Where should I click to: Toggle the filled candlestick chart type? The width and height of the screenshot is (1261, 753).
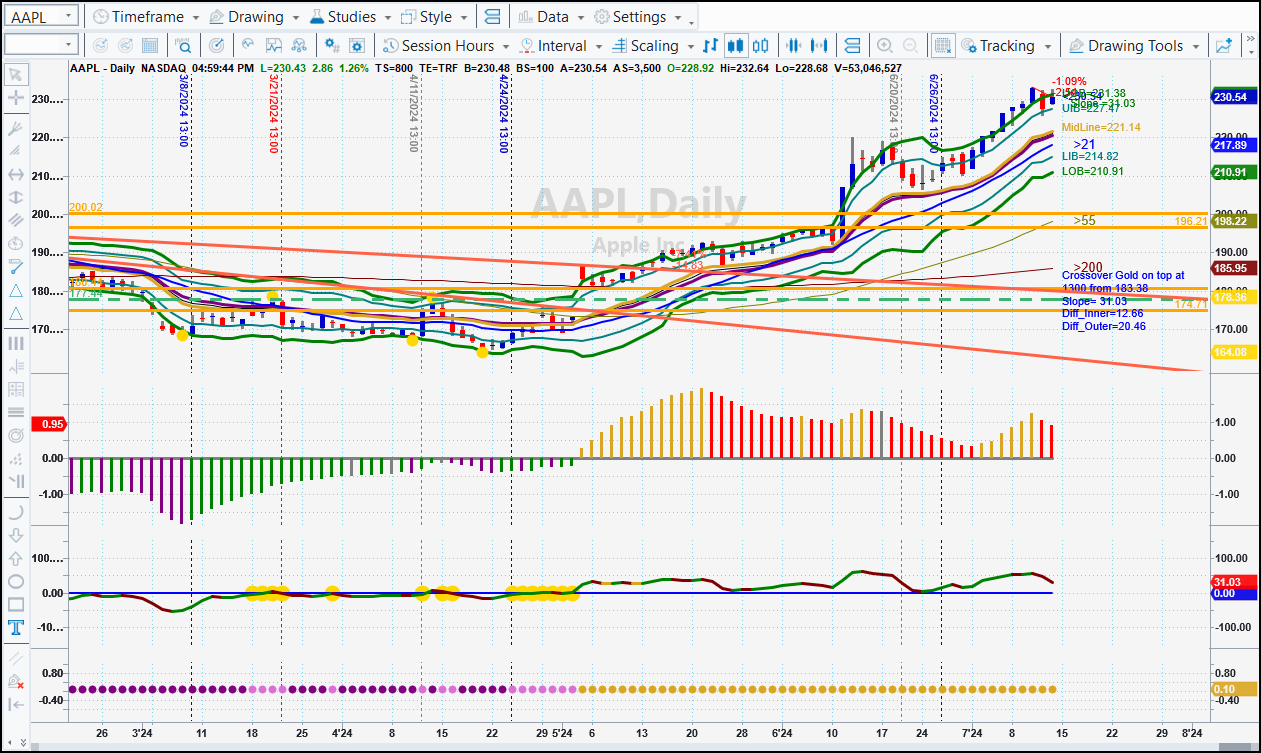737,46
